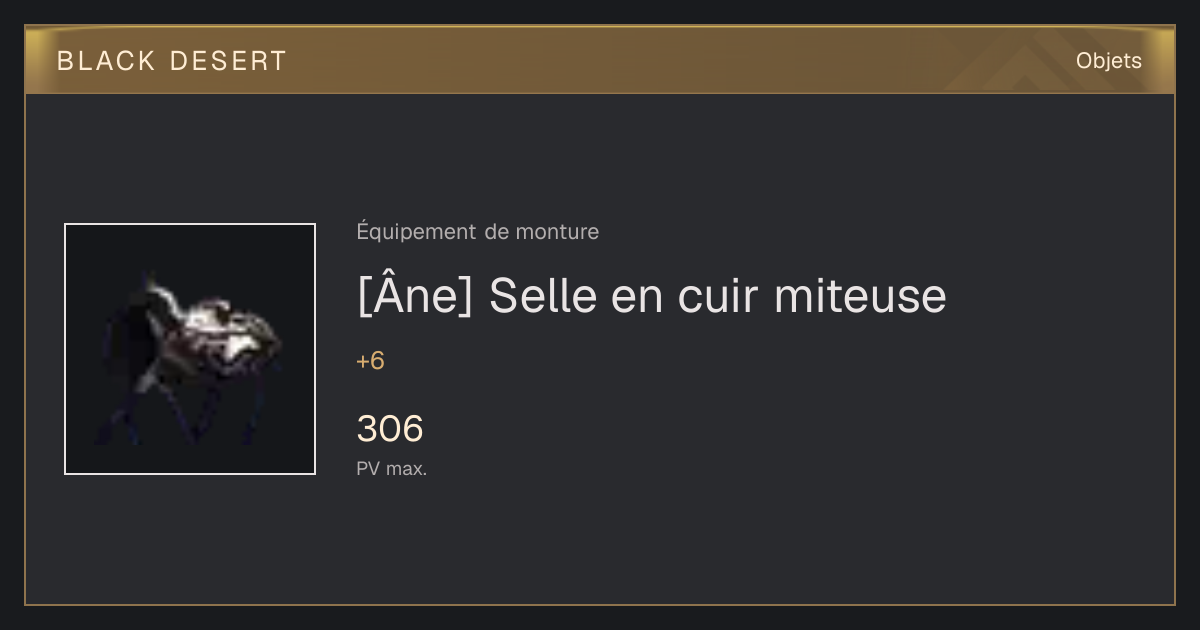Open the BLACK DESERT header title
This screenshot has width=1200, height=630.
[x=172, y=61]
